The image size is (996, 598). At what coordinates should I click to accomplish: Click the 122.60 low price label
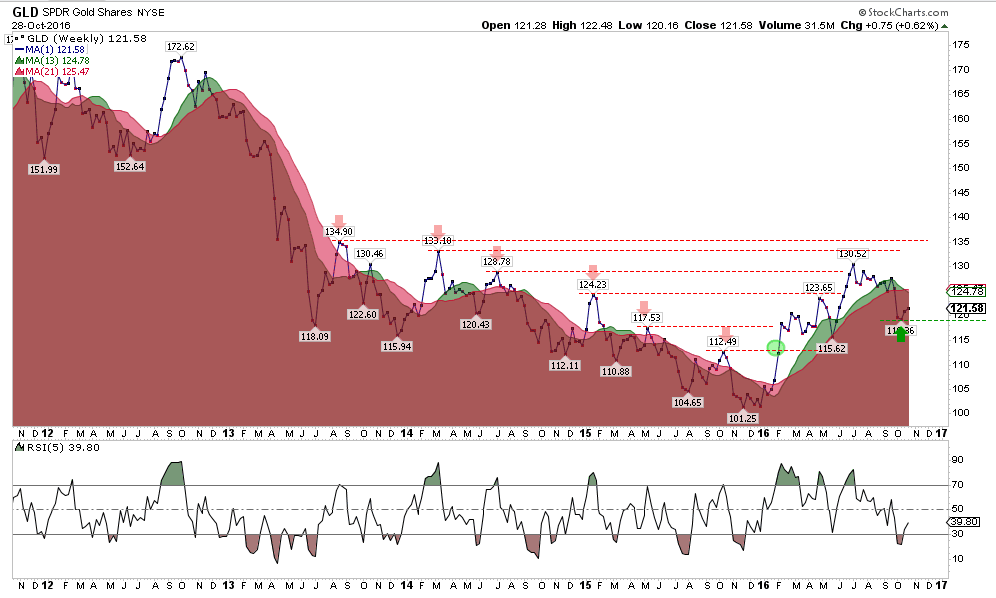click(363, 314)
